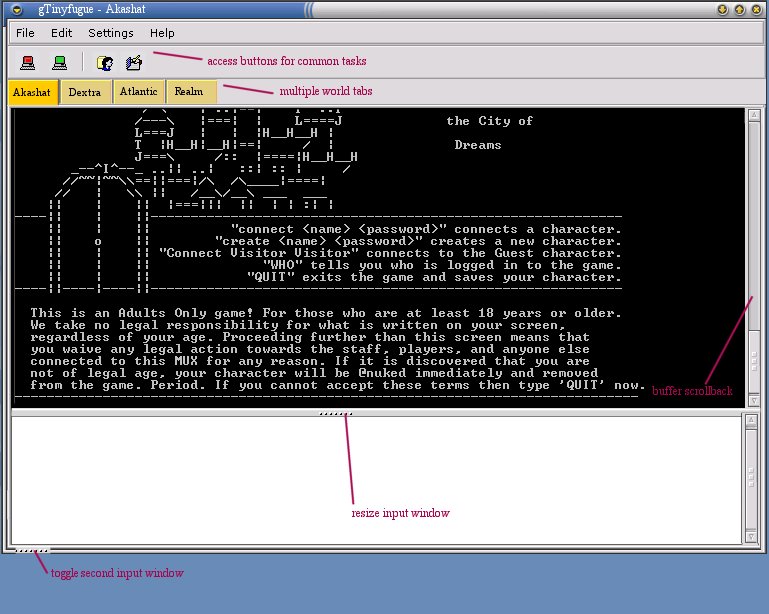The width and height of the screenshot is (769, 614).
Task: Click the output buffer scrollbar thumb
Action: click(x=754, y=361)
